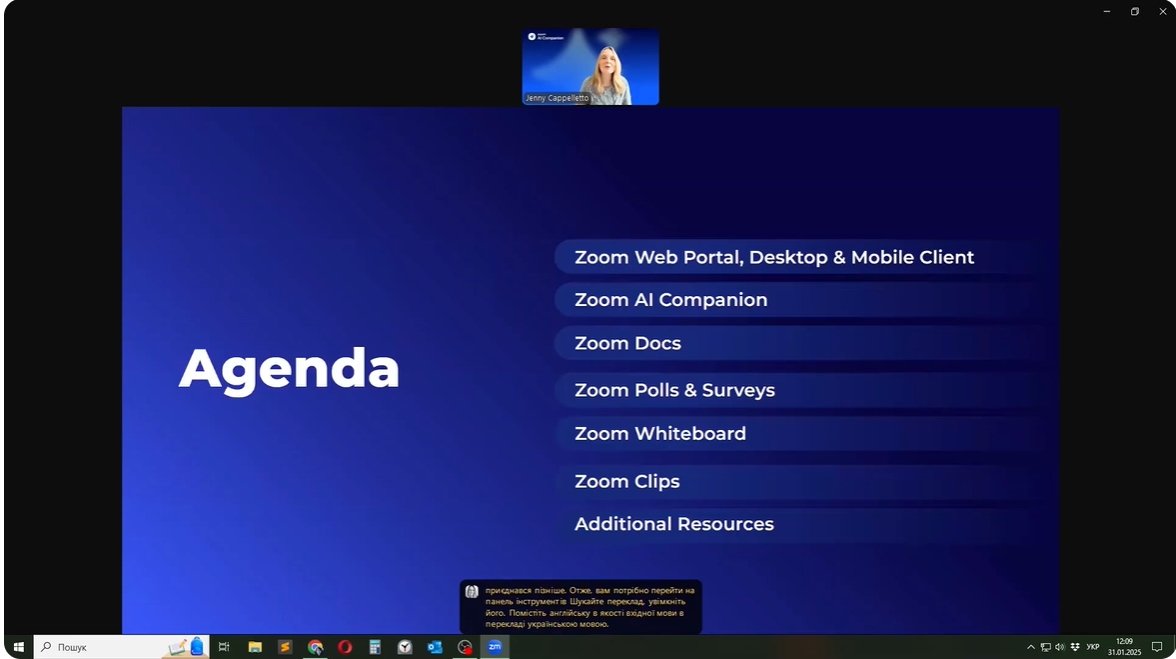Open volume control in system tray
Viewport: 1176px width, 659px height.
(1060, 647)
